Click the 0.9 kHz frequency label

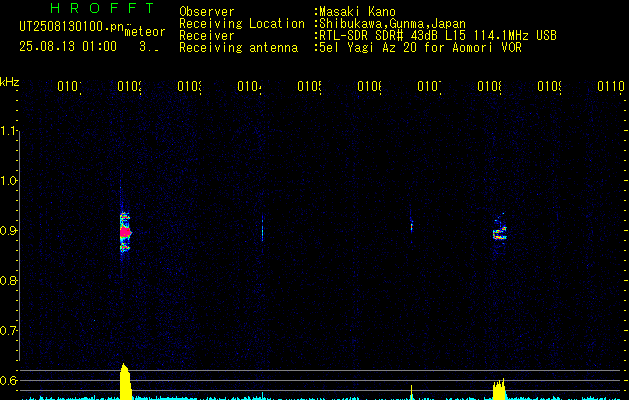[9, 231]
